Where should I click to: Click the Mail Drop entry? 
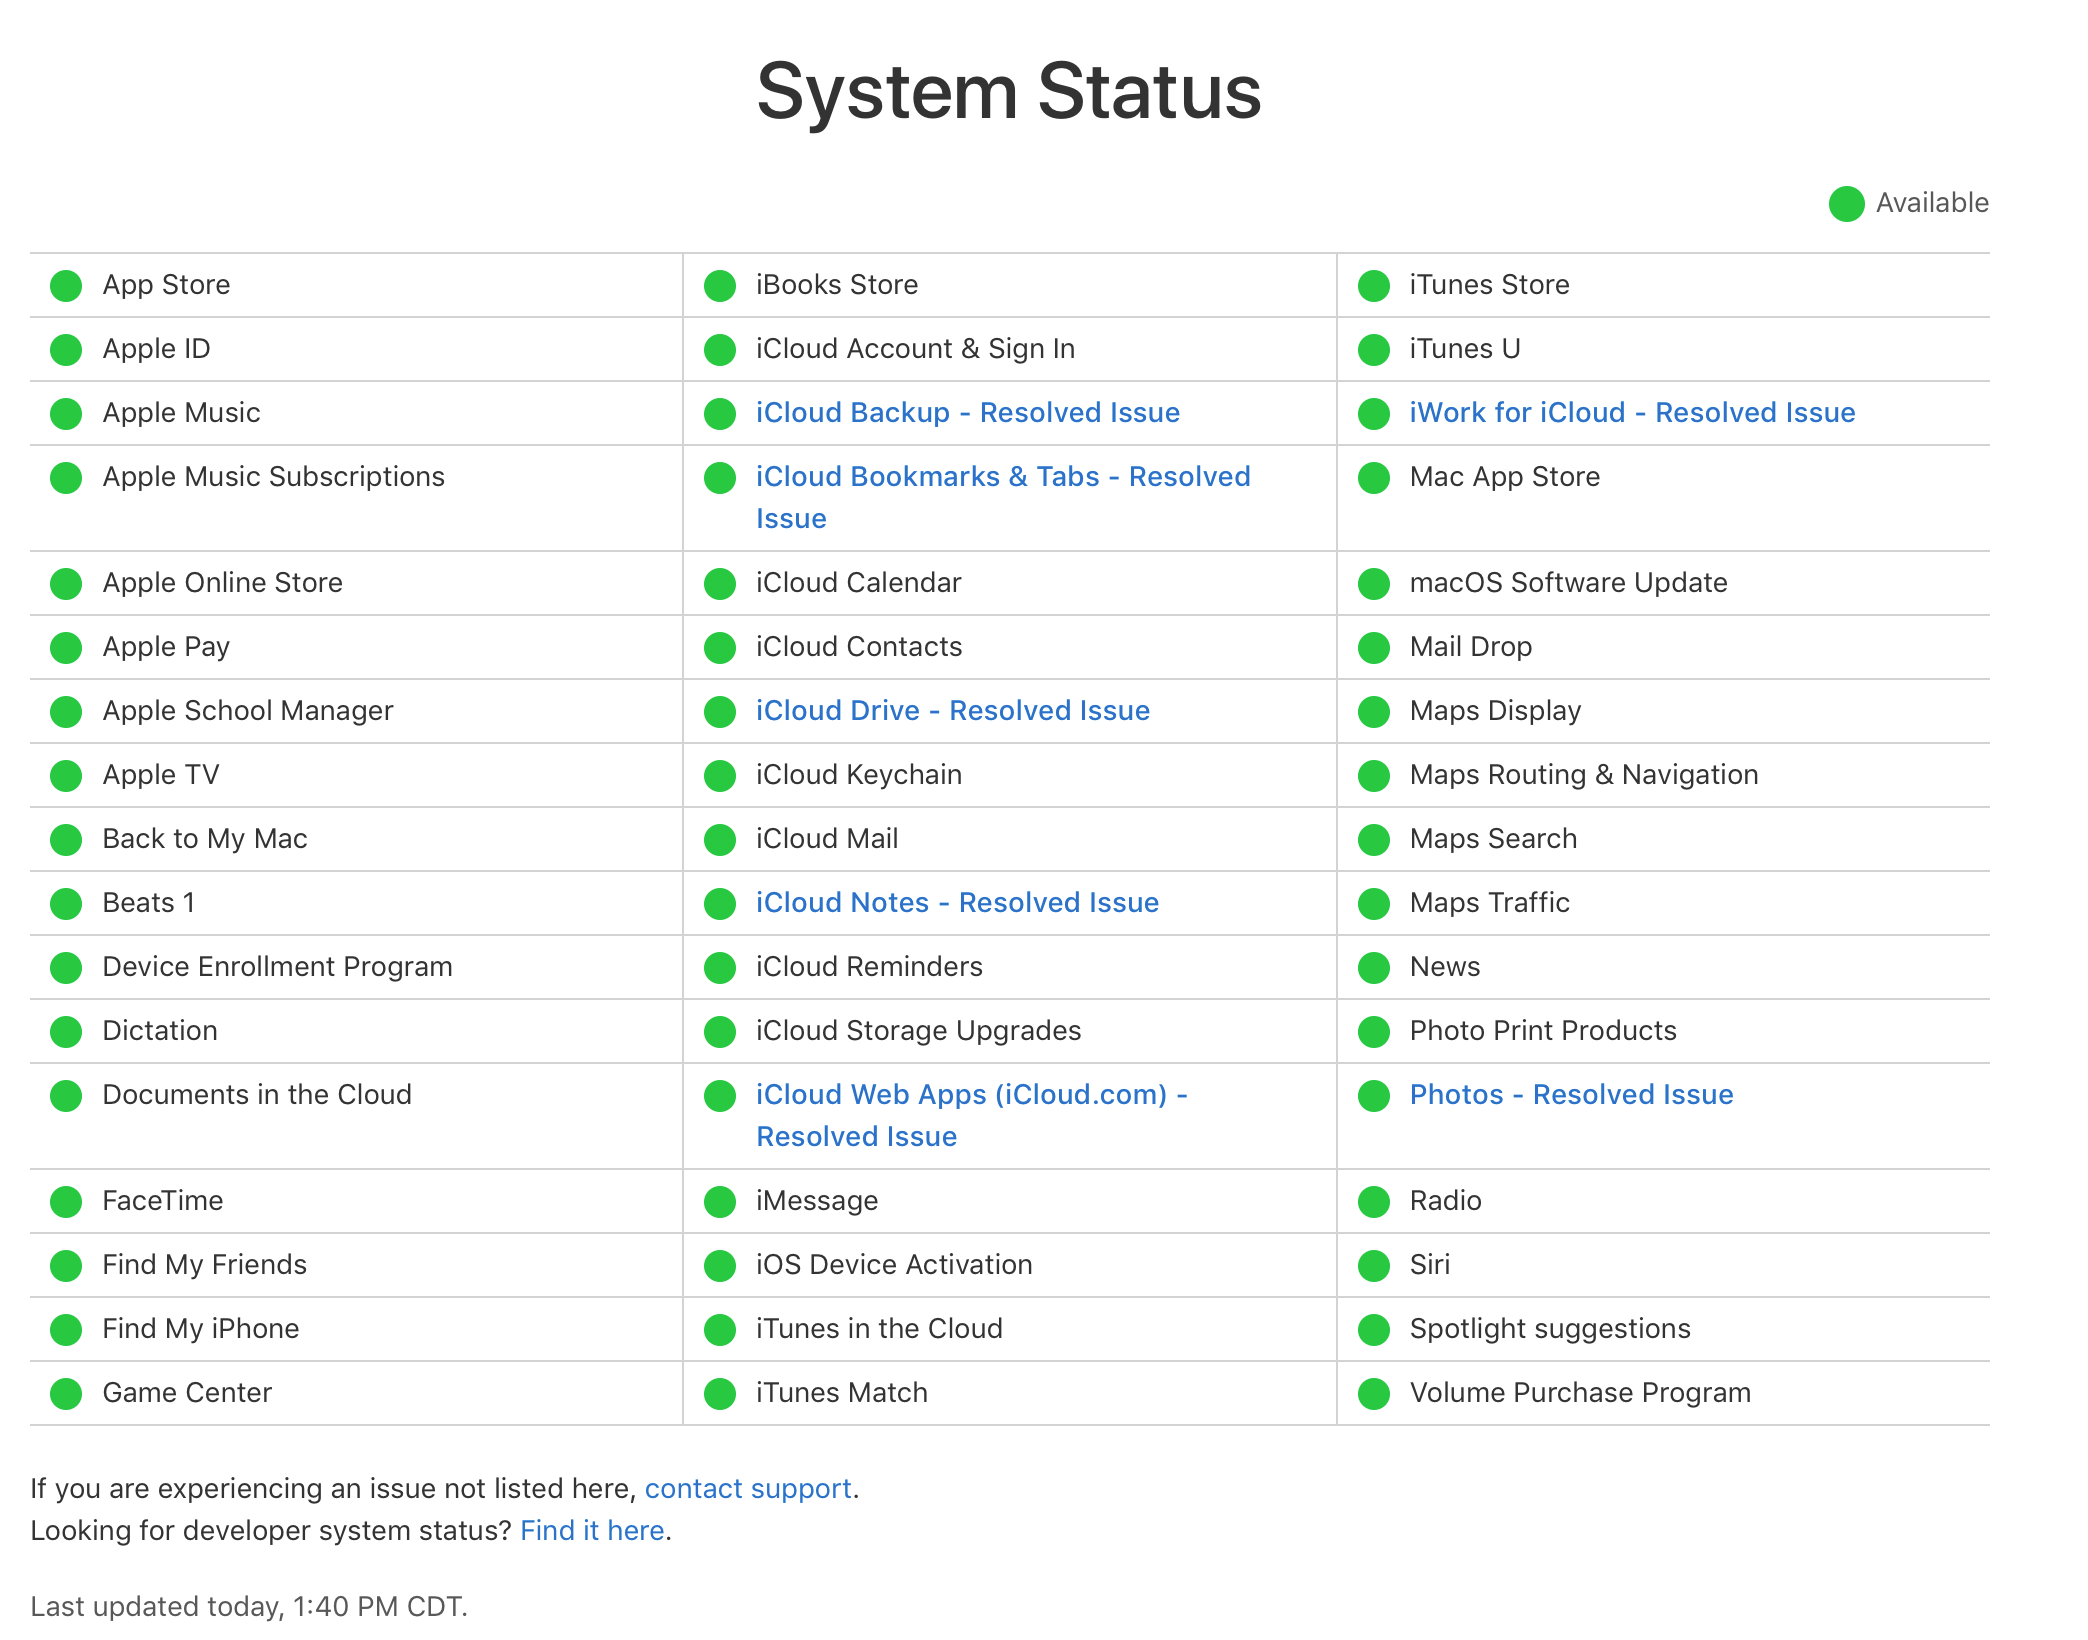point(1471,647)
